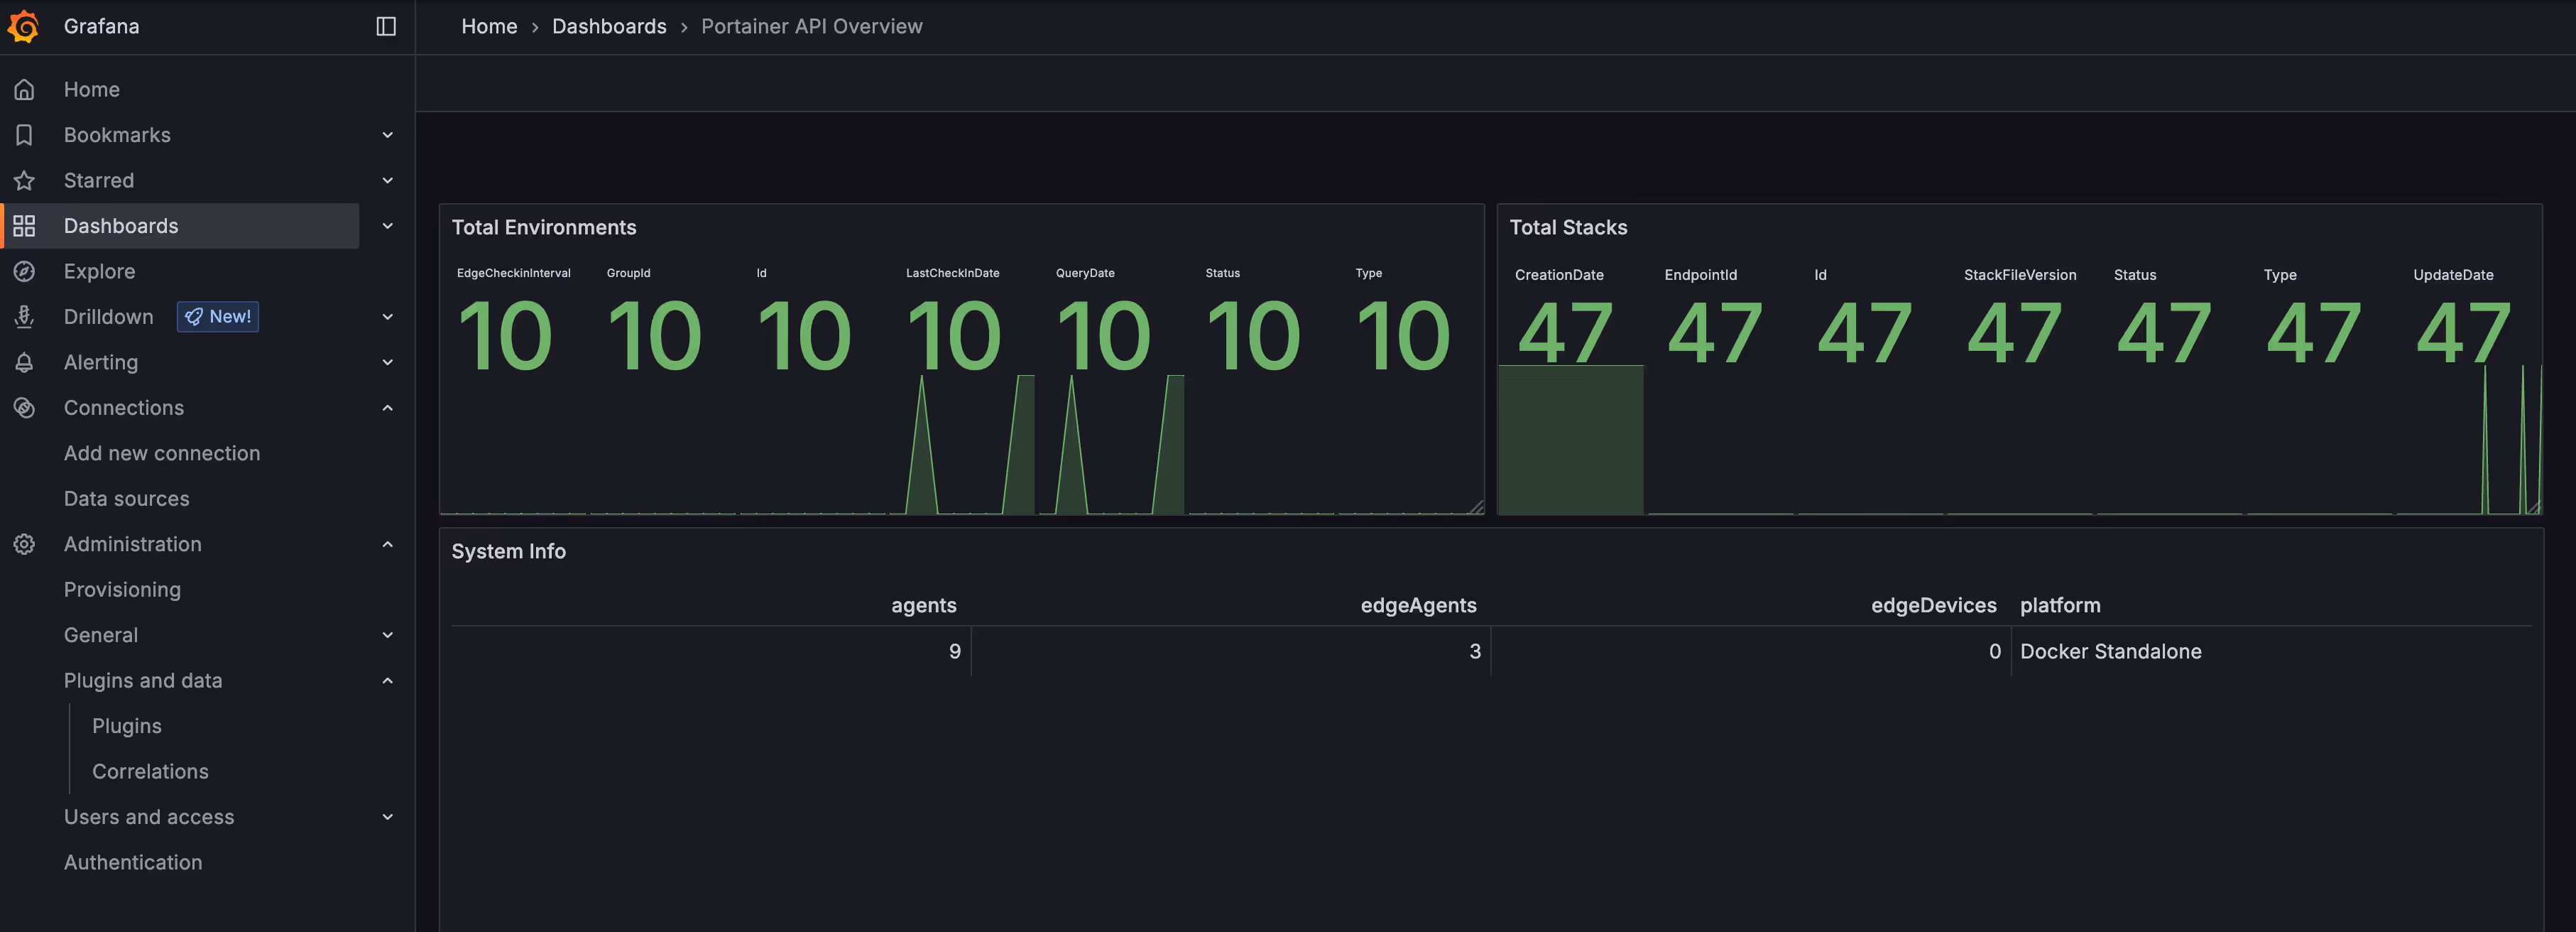This screenshot has height=932, width=2576.
Task: Collapse the Plugins and data chevron
Action: pos(388,681)
